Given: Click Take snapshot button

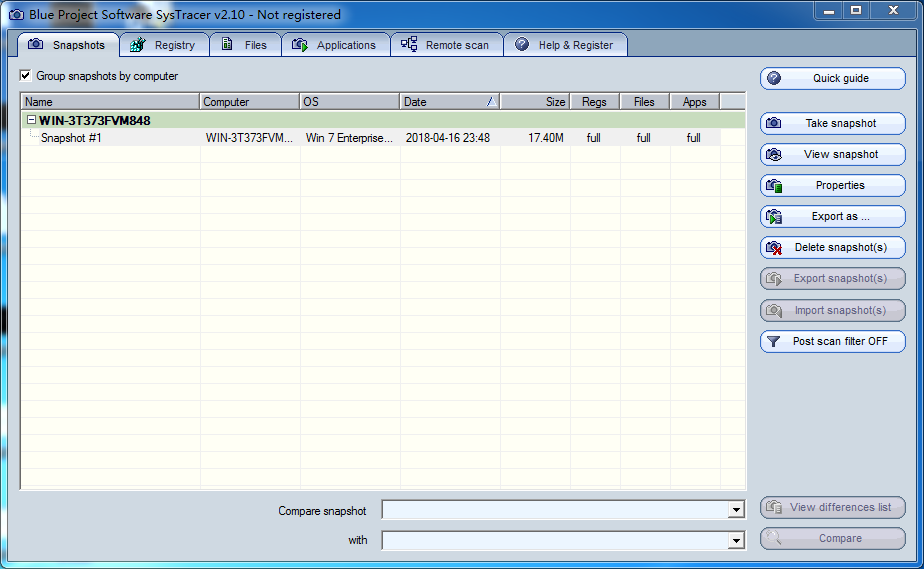Looking at the screenshot, I should [833, 123].
